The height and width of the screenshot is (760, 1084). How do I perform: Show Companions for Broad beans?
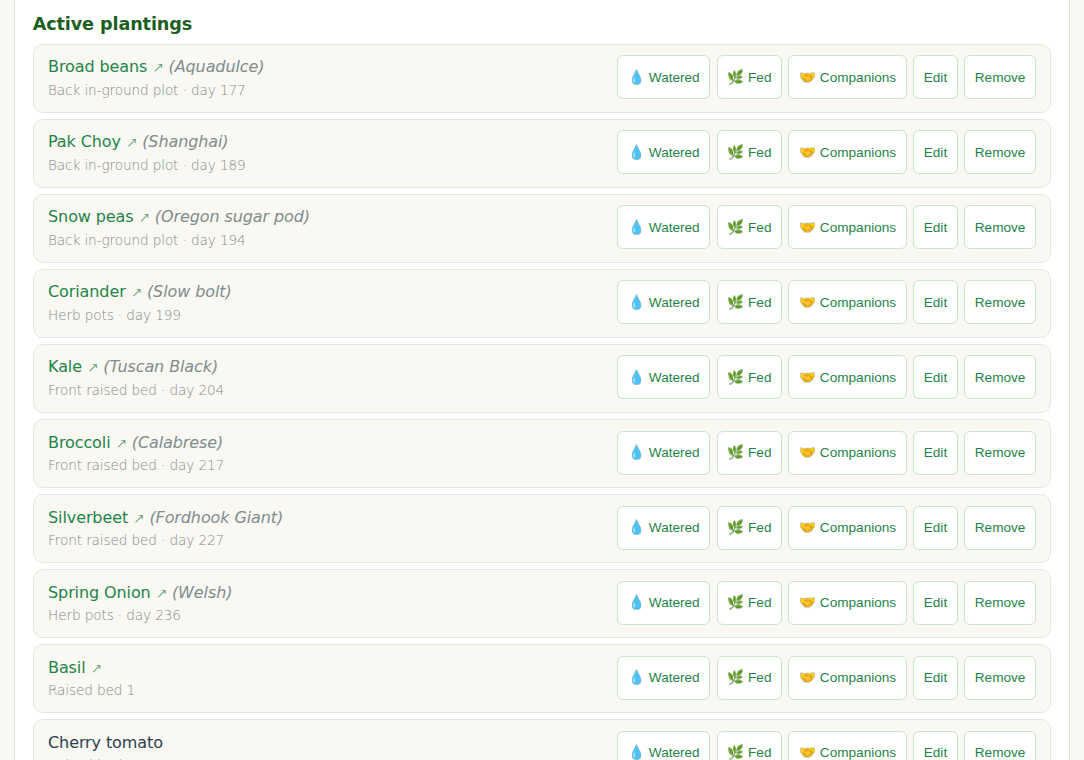click(x=847, y=77)
